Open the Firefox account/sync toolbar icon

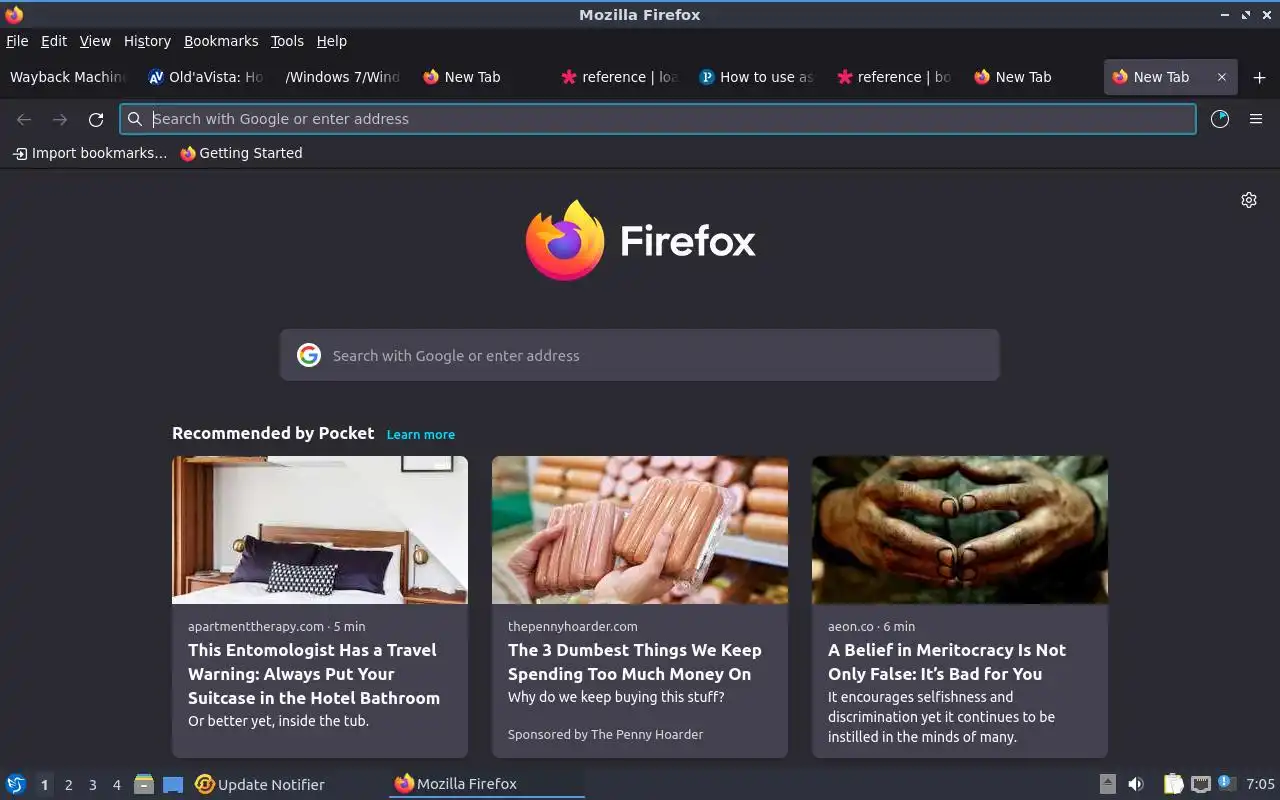click(1220, 119)
